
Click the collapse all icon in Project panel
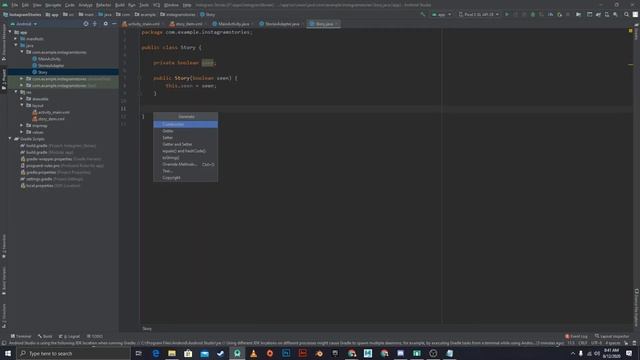95,24
